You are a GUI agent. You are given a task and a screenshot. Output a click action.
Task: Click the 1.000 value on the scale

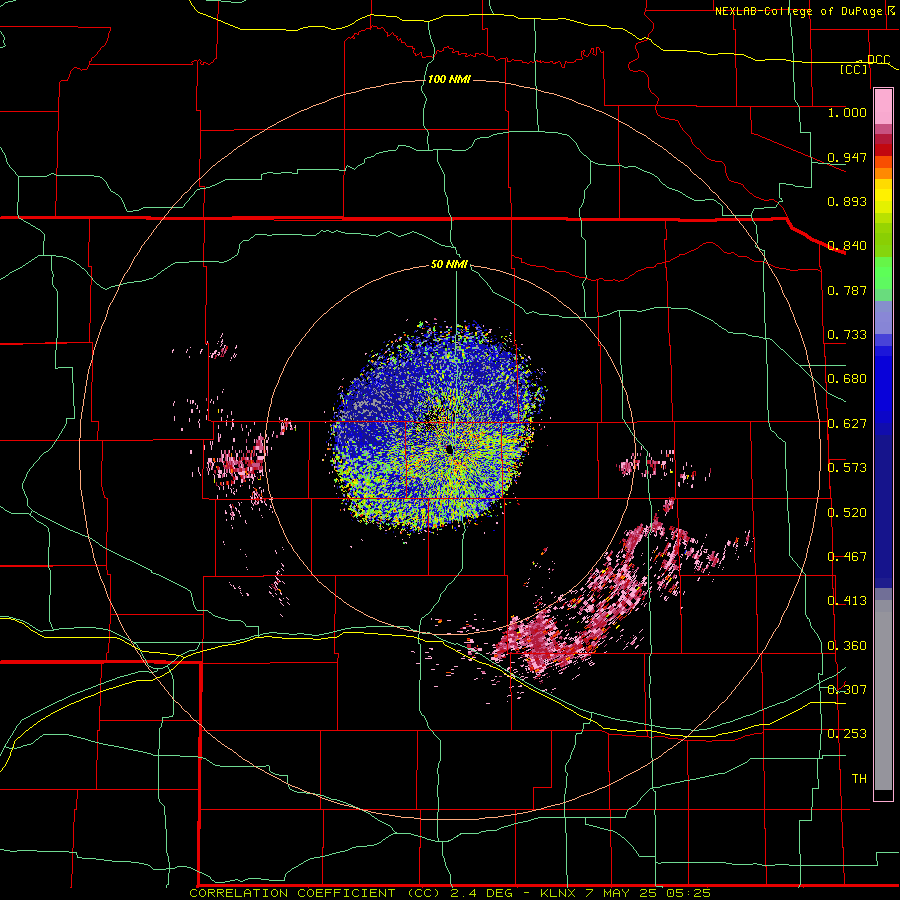point(847,112)
